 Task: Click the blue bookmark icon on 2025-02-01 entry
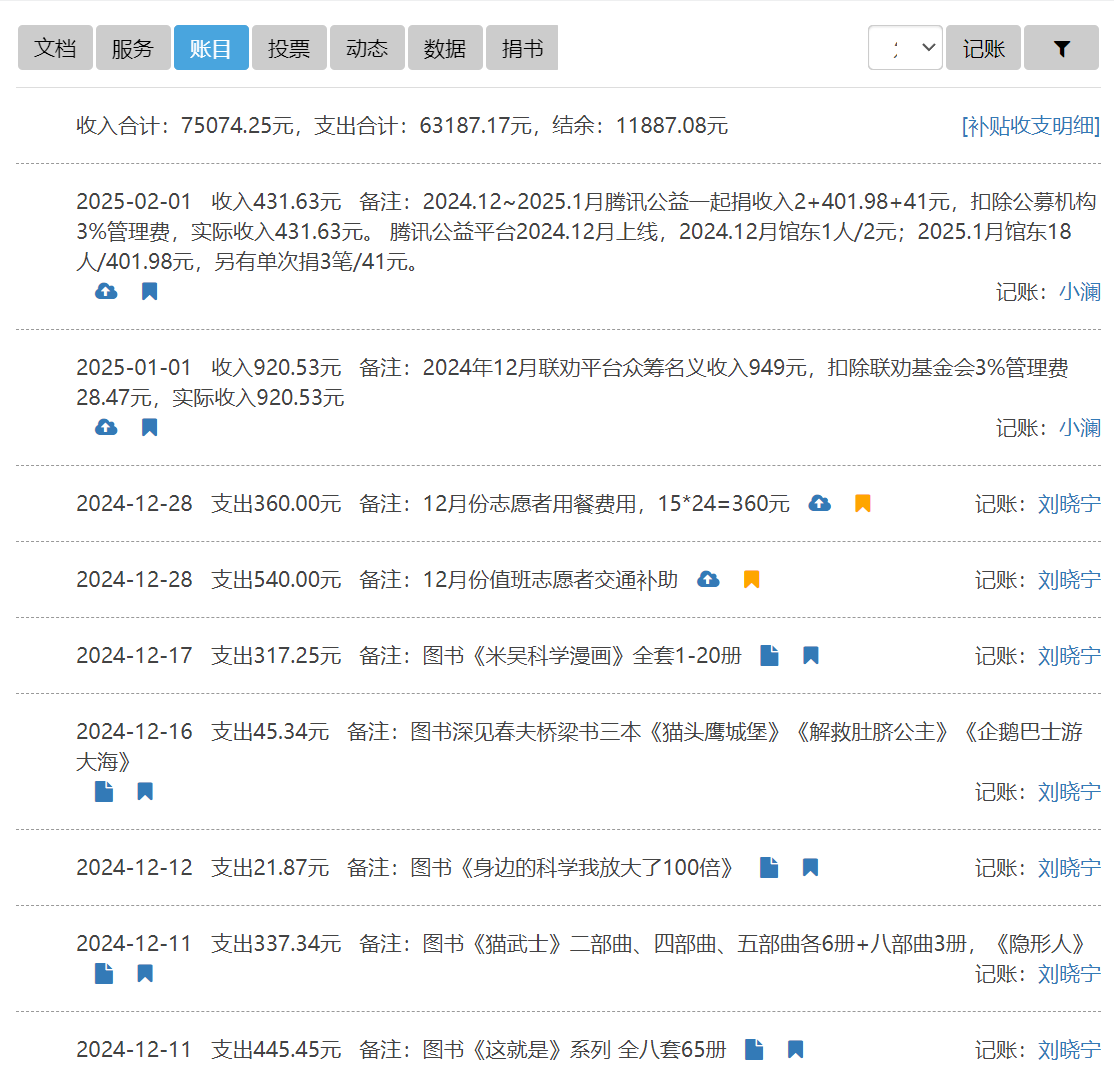coord(149,292)
